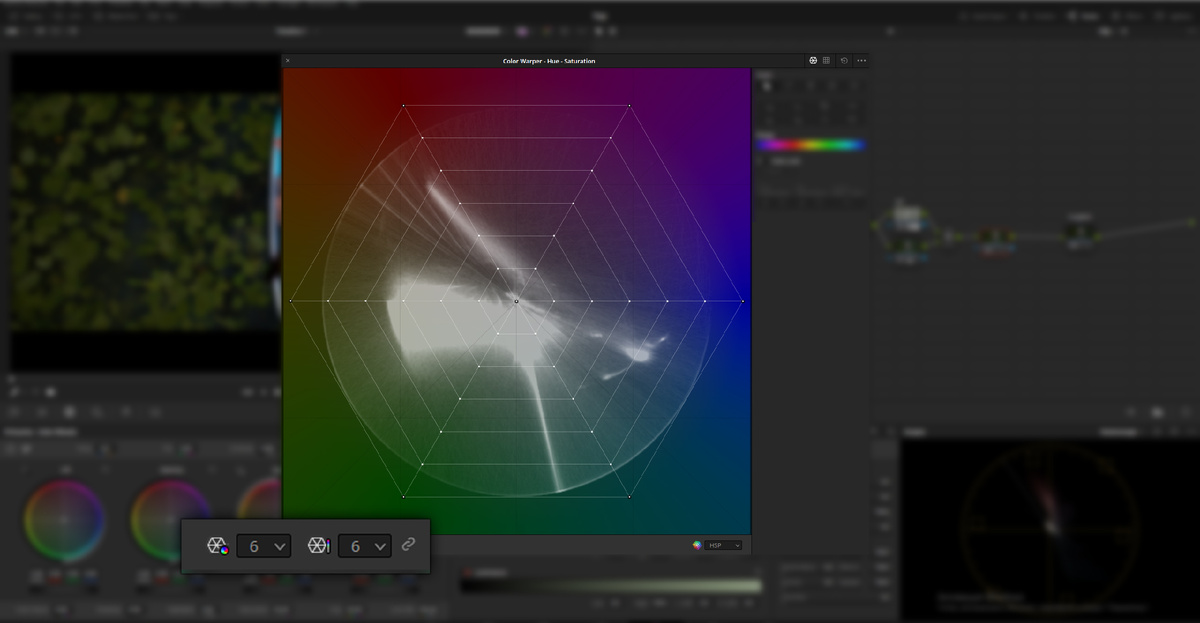Open the hue resolution dropdown showing 6
Image resolution: width=1200 pixels, height=623 pixels.
[x=264, y=546]
